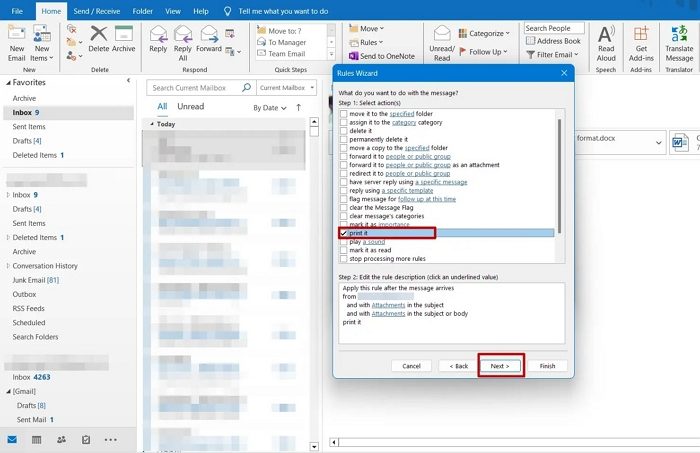Click Cancel in Rules Wizard
The image size is (700, 453).
tap(411, 366)
